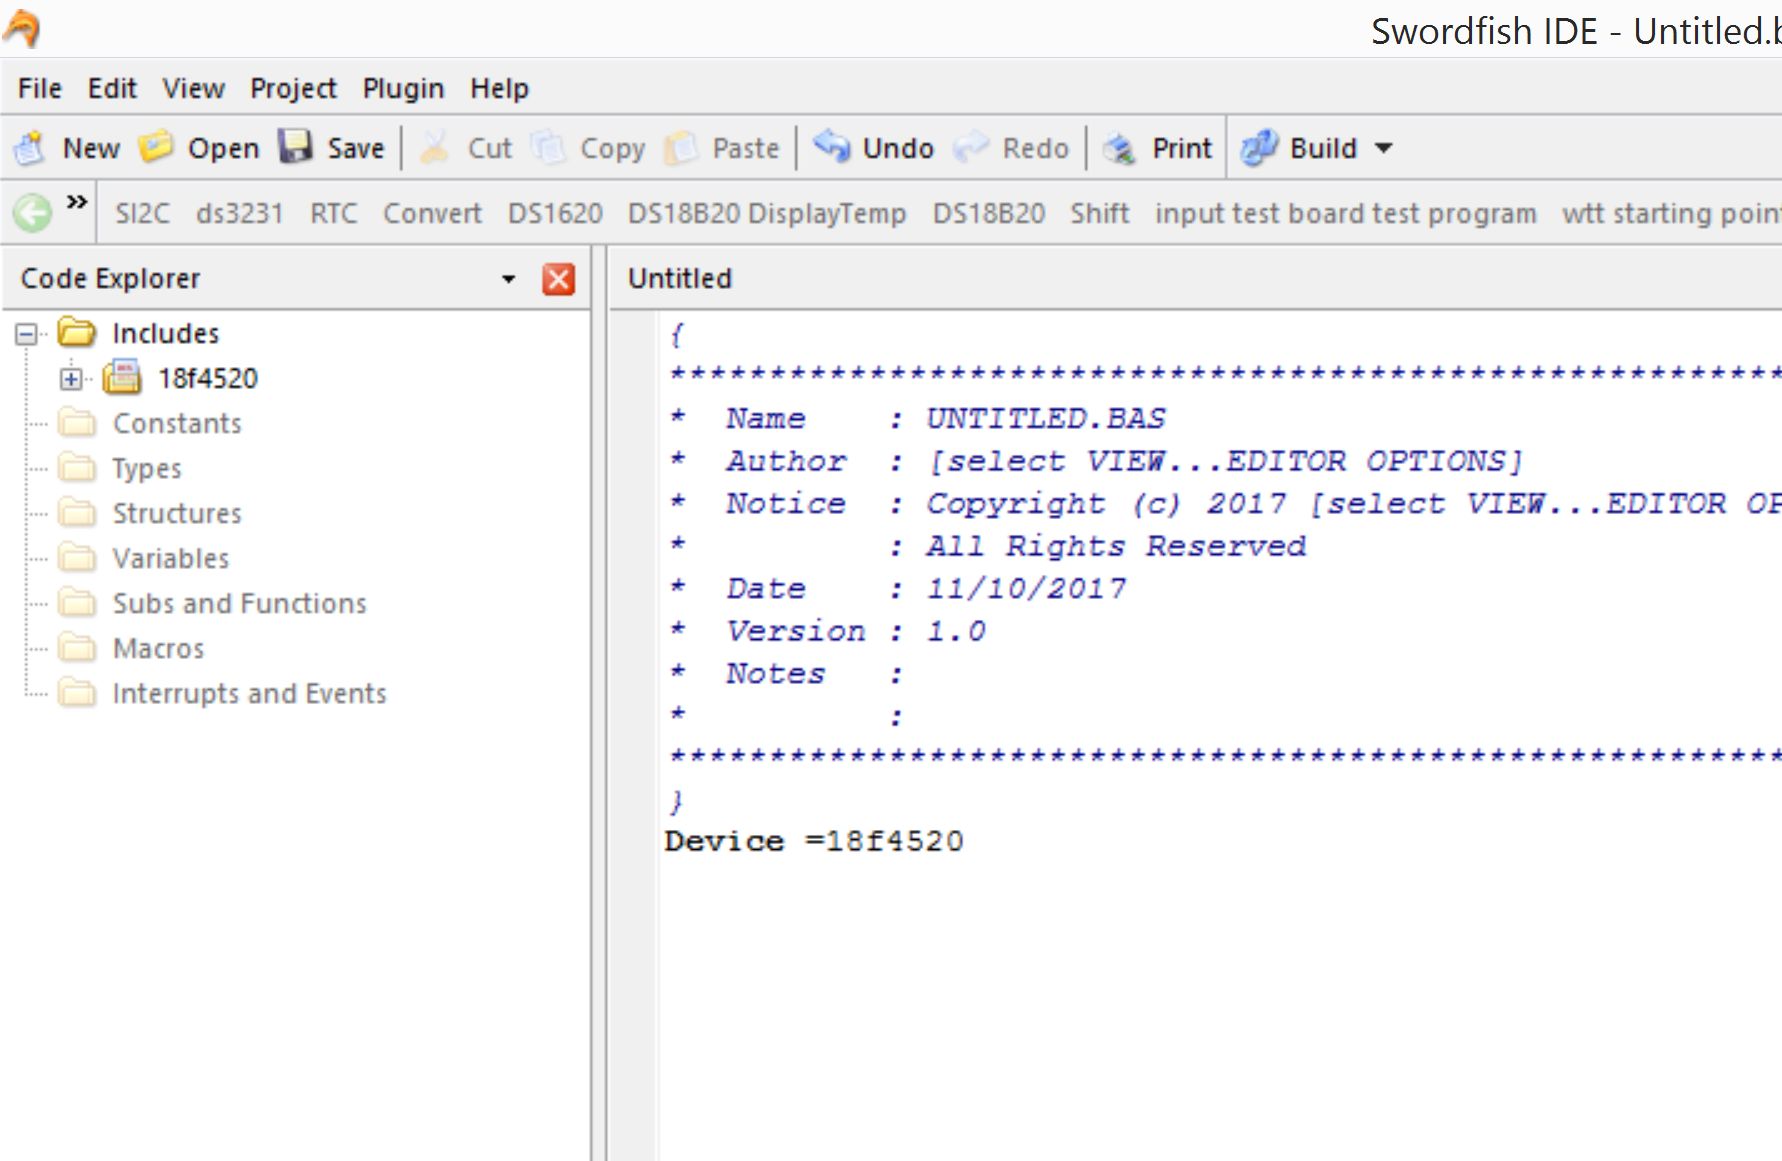Screen dimensions: 1782x1161
Task: Open the File menu
Action: tap(40, 89)
